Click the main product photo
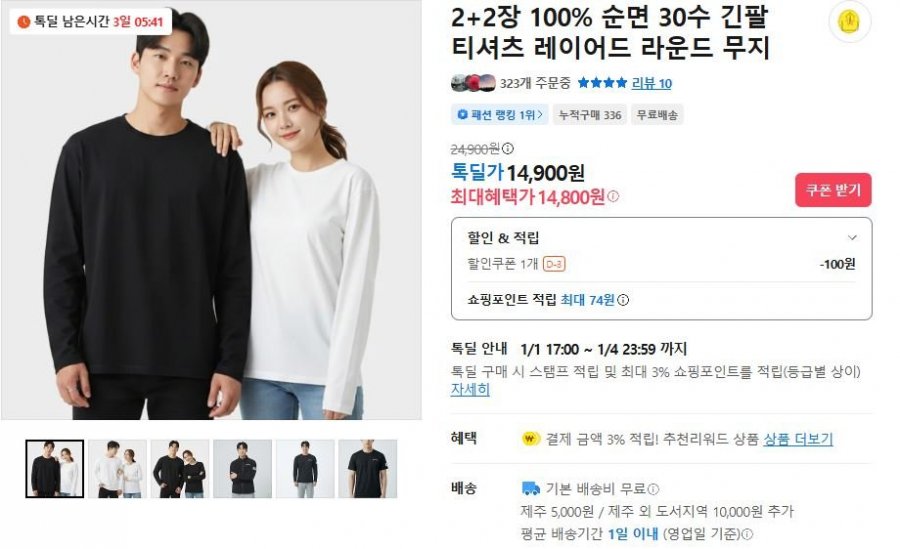900x549 pixels. [x=211, y=210]
